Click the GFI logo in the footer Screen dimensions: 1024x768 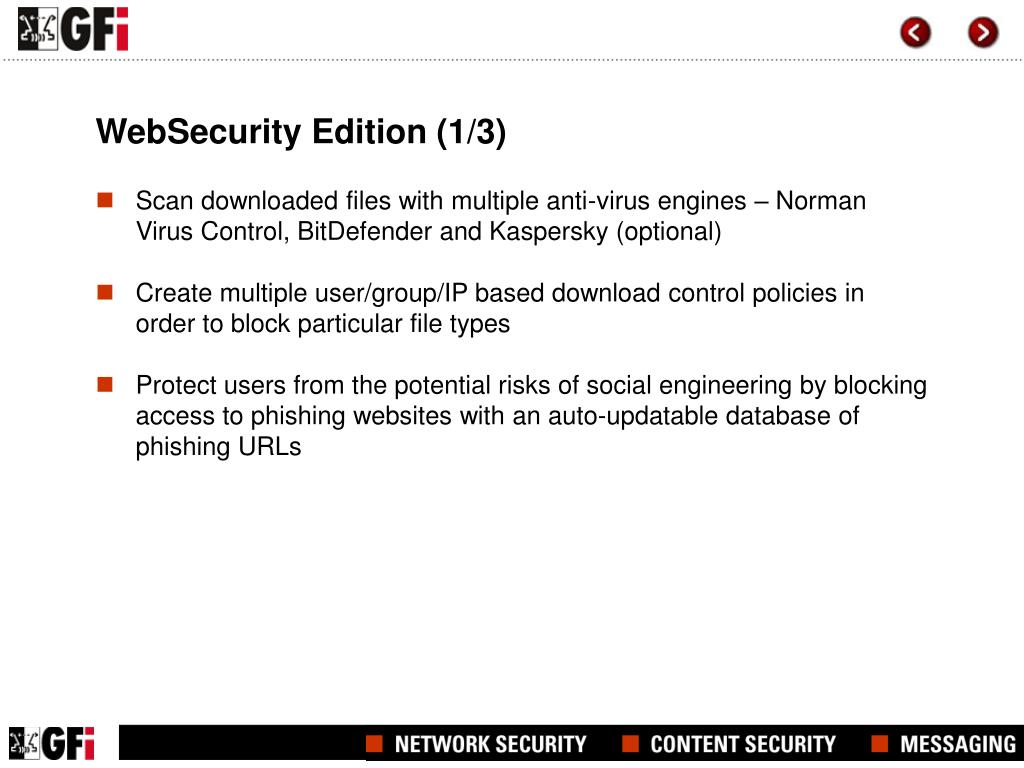click(52, 743)
